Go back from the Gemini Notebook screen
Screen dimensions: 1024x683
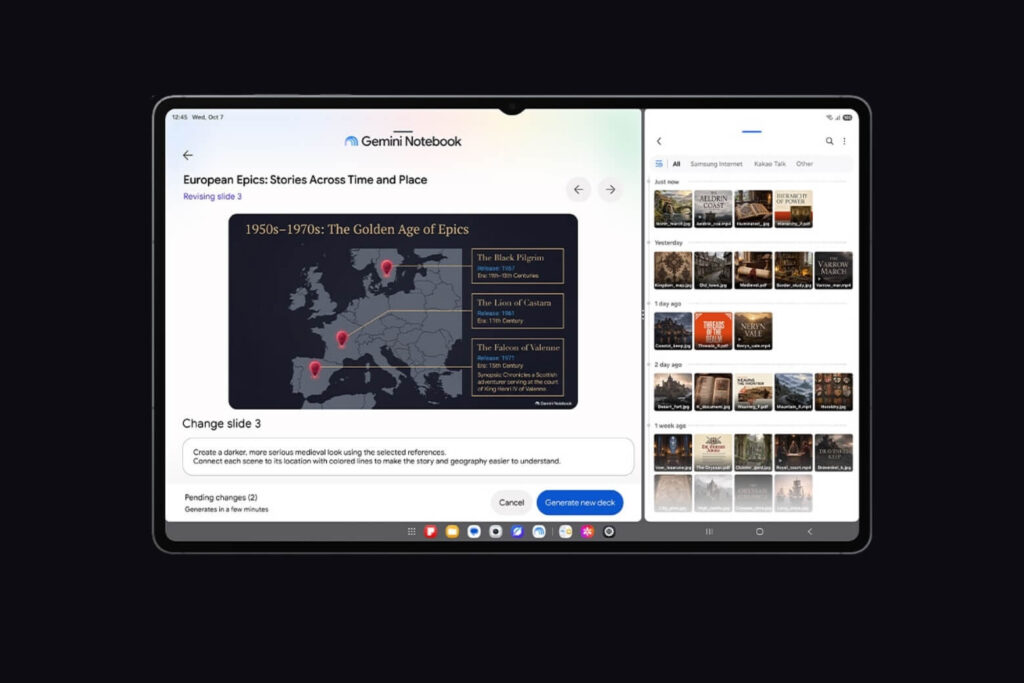tap(188, 155)
